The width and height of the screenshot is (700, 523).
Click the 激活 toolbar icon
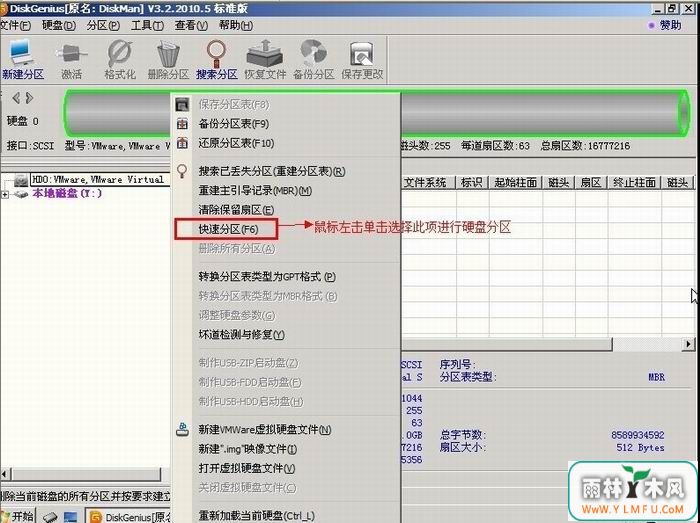coord(71,53)
